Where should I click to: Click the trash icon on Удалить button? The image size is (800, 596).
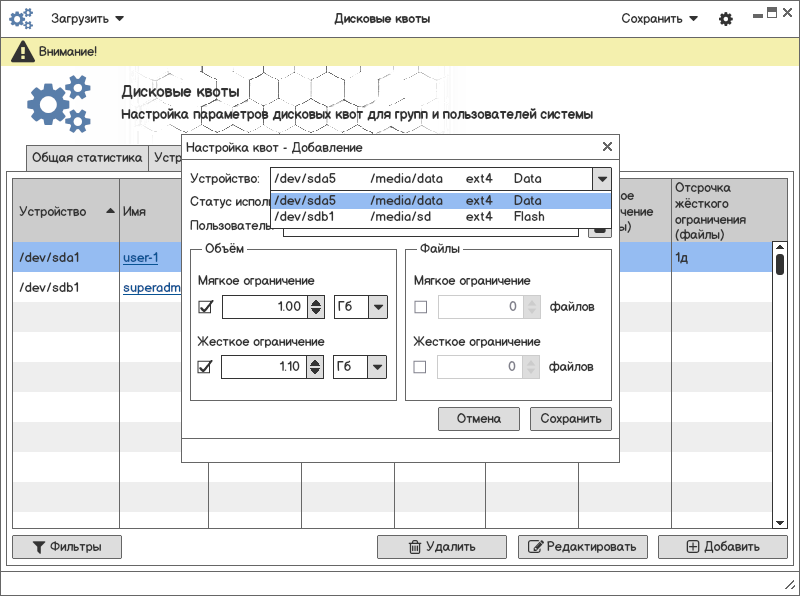click(414, 547)
